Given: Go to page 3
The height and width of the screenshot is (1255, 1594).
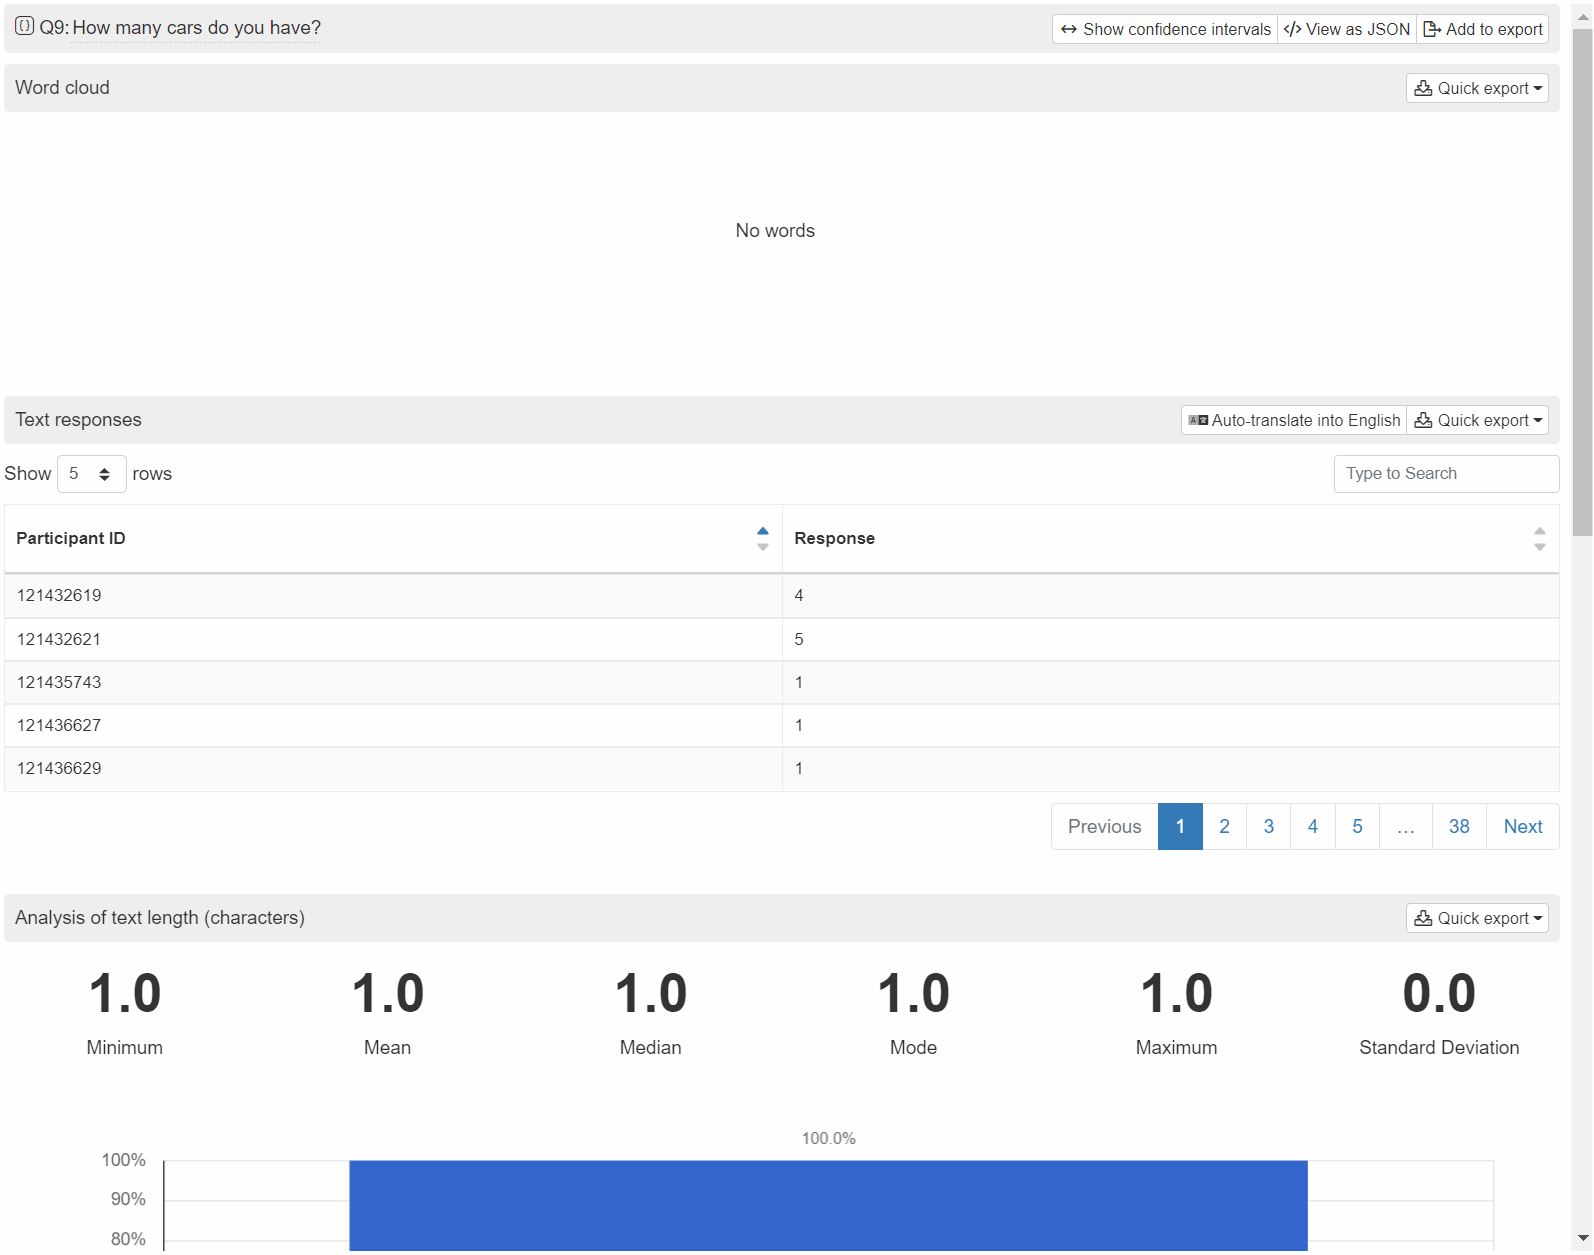Looking at the screenshot, I should pos(1268,827).
